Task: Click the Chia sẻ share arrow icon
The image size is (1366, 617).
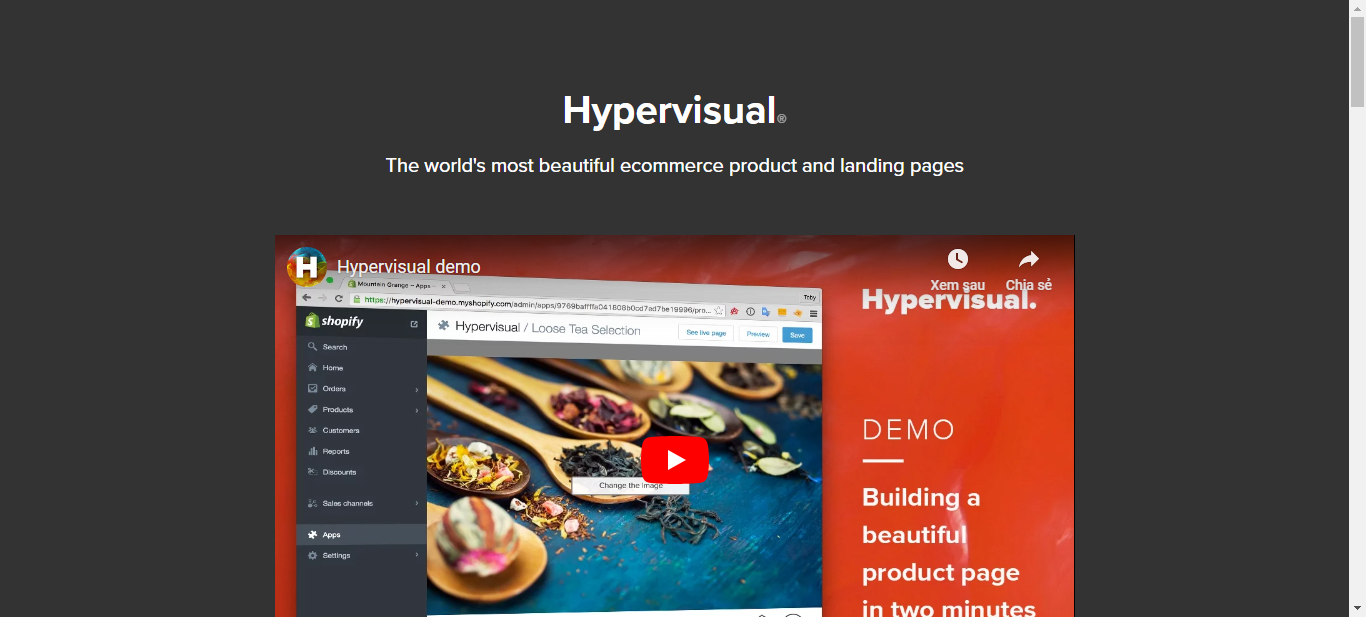Action: (1029, 260)
